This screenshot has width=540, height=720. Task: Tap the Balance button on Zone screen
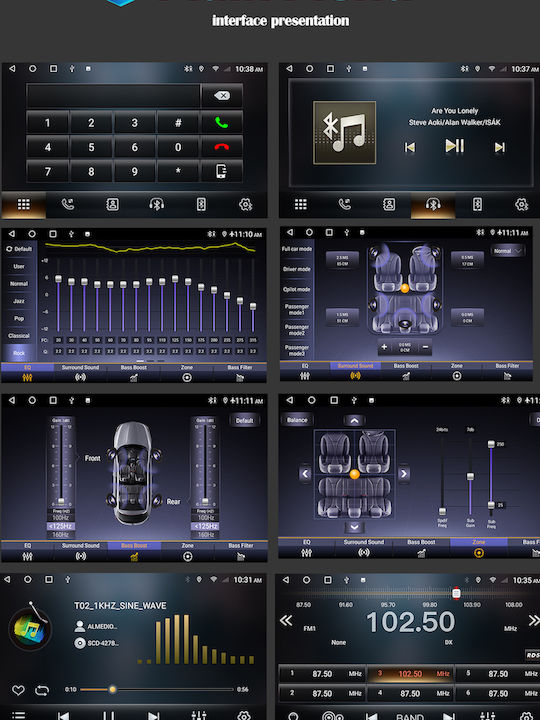297,420
